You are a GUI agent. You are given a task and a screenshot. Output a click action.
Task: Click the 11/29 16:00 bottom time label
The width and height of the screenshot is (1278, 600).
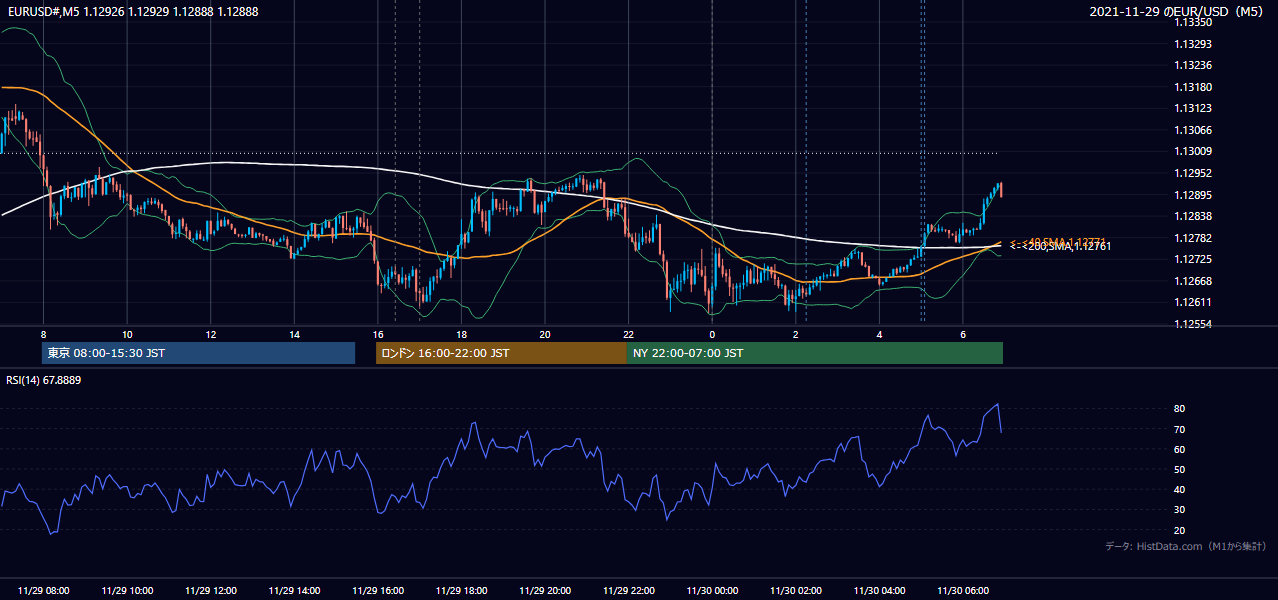[378, 591]
